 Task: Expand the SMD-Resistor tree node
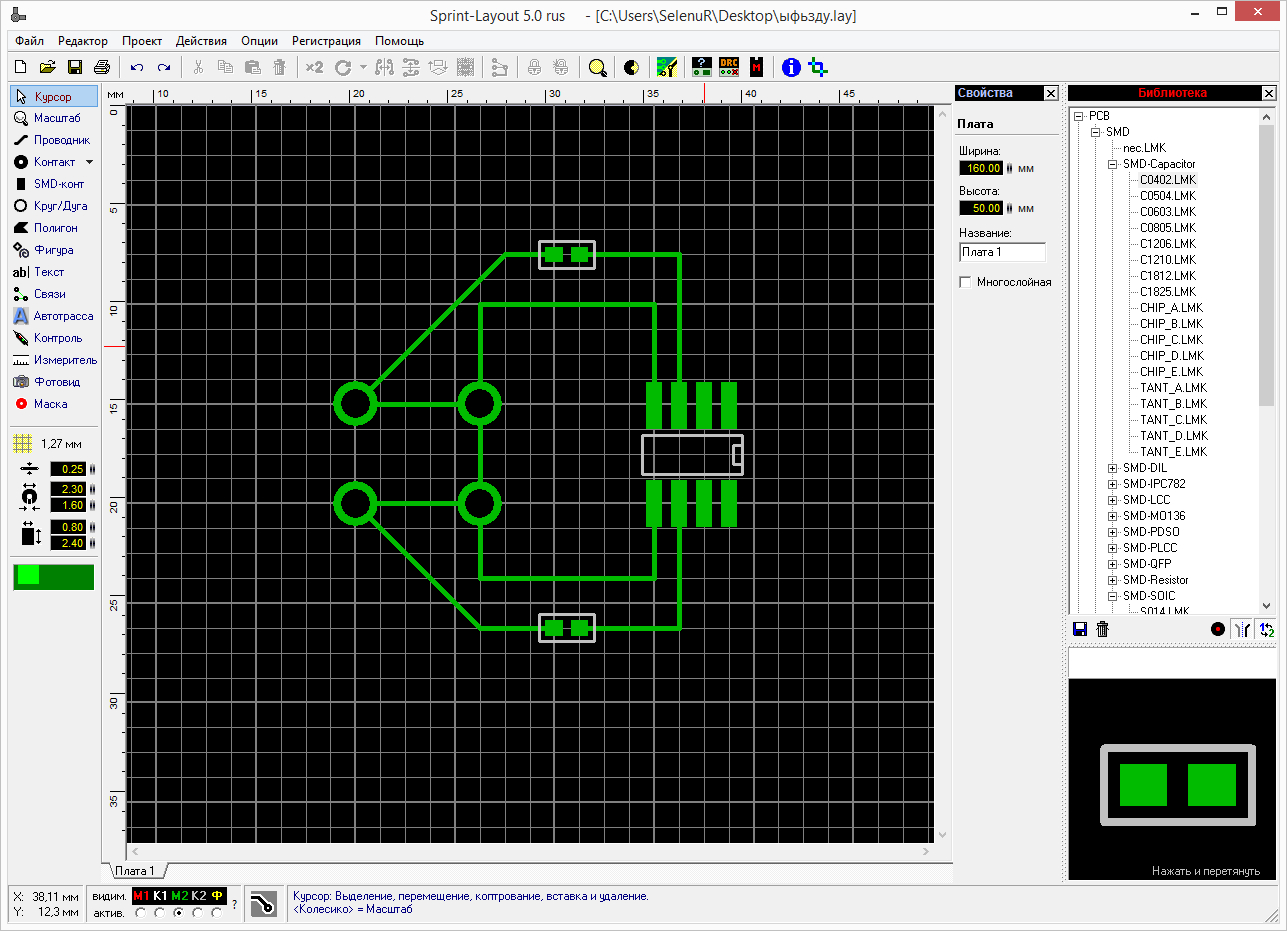click(1113, 580)
